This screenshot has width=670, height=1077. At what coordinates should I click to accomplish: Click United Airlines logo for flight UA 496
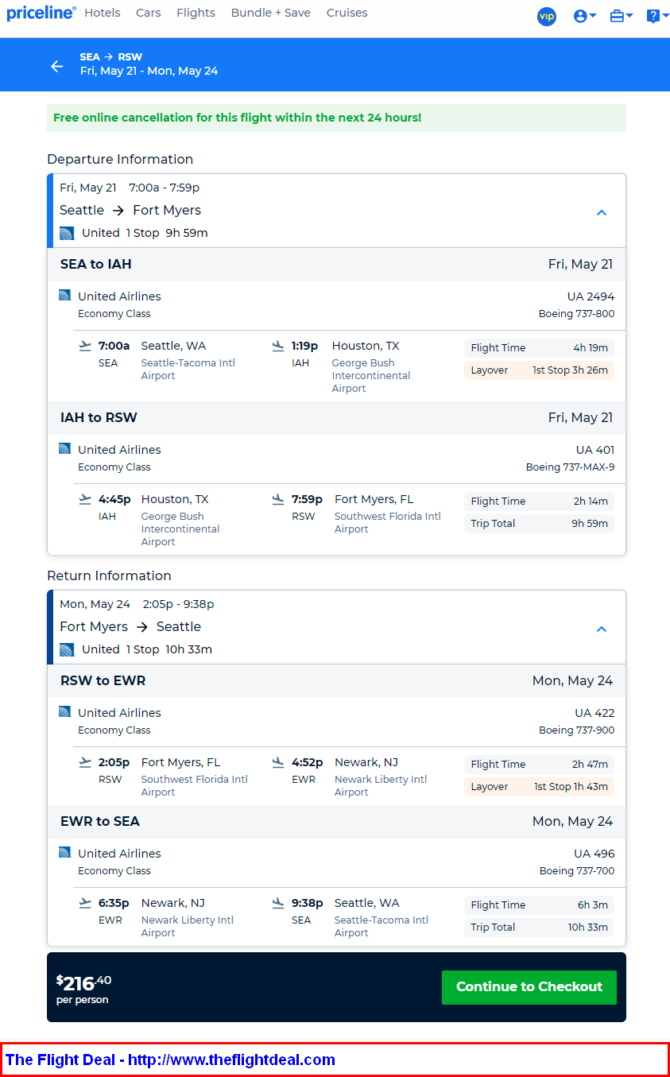point(65,852)
